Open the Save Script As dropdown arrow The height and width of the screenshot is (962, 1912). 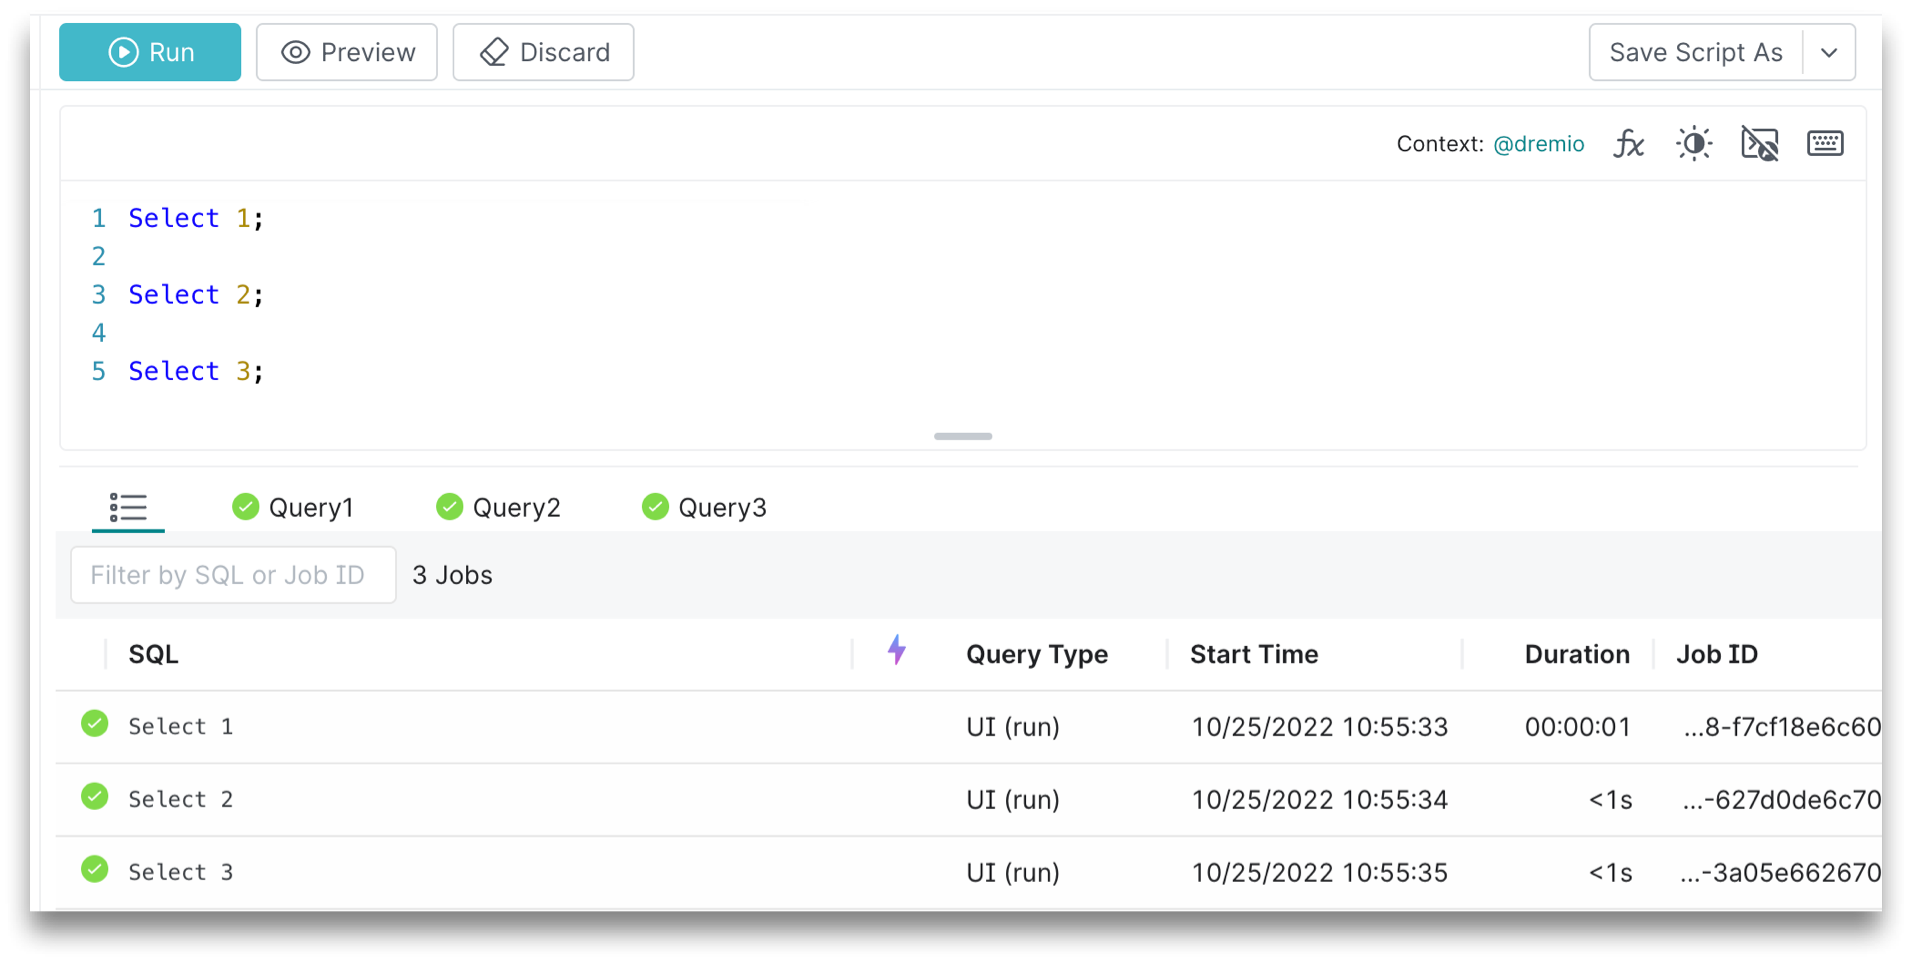1829,52
